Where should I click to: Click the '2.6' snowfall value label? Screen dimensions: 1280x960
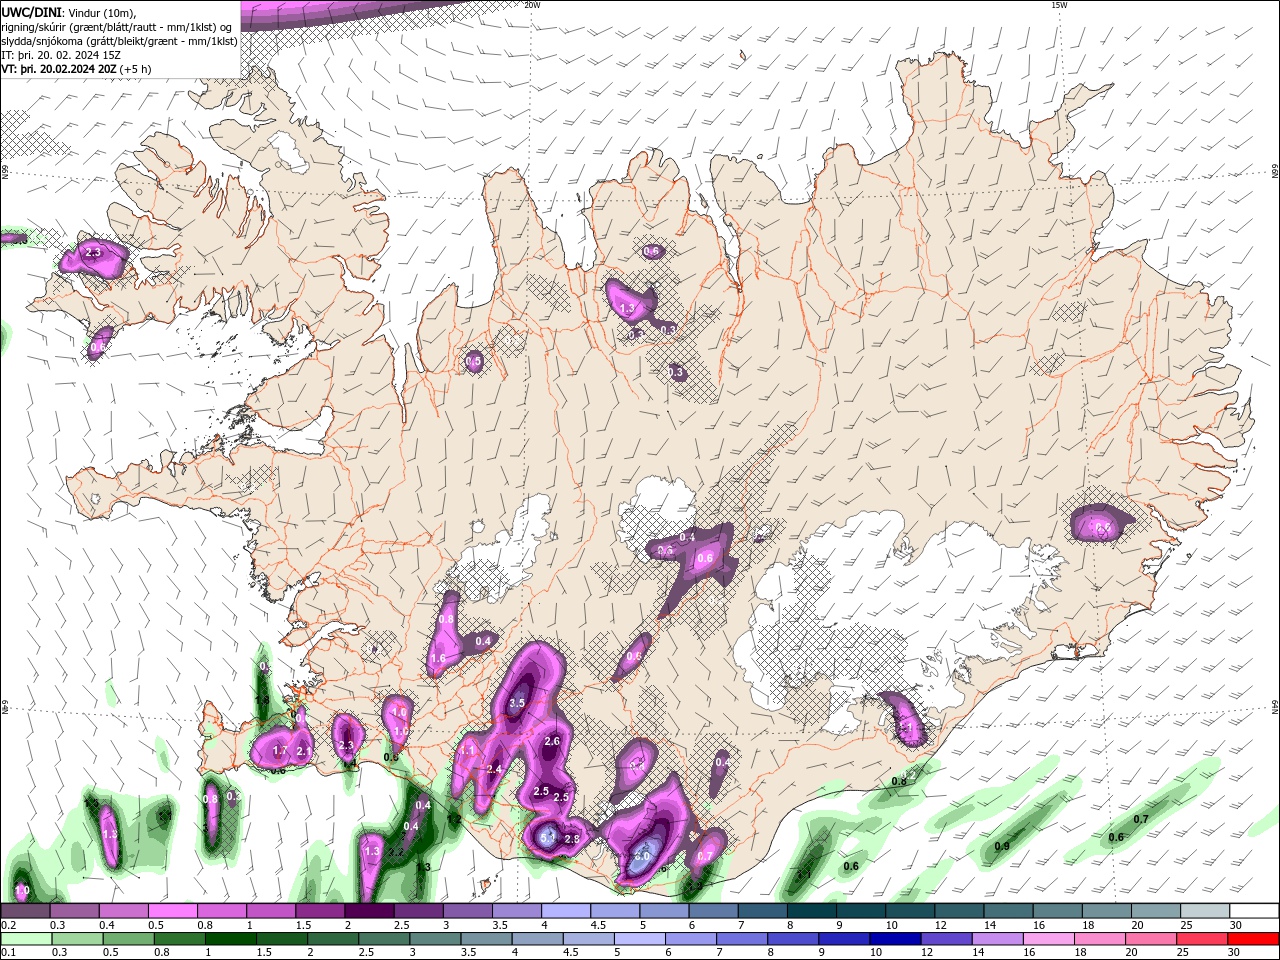tap(552, 741)
